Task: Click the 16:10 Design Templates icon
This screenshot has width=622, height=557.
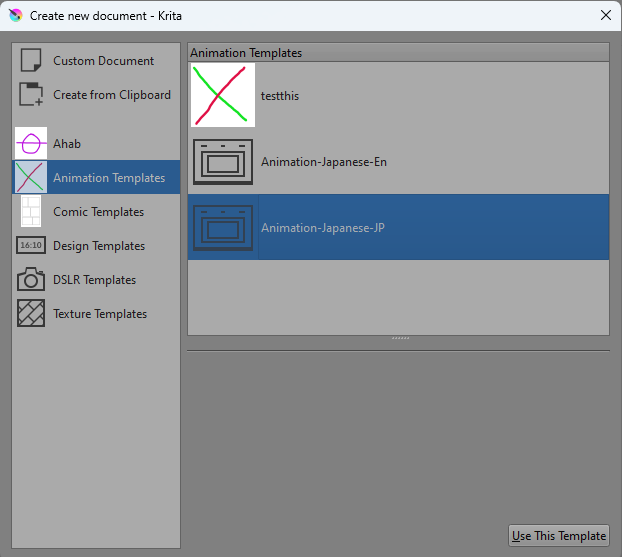Action: pos(31,245)
